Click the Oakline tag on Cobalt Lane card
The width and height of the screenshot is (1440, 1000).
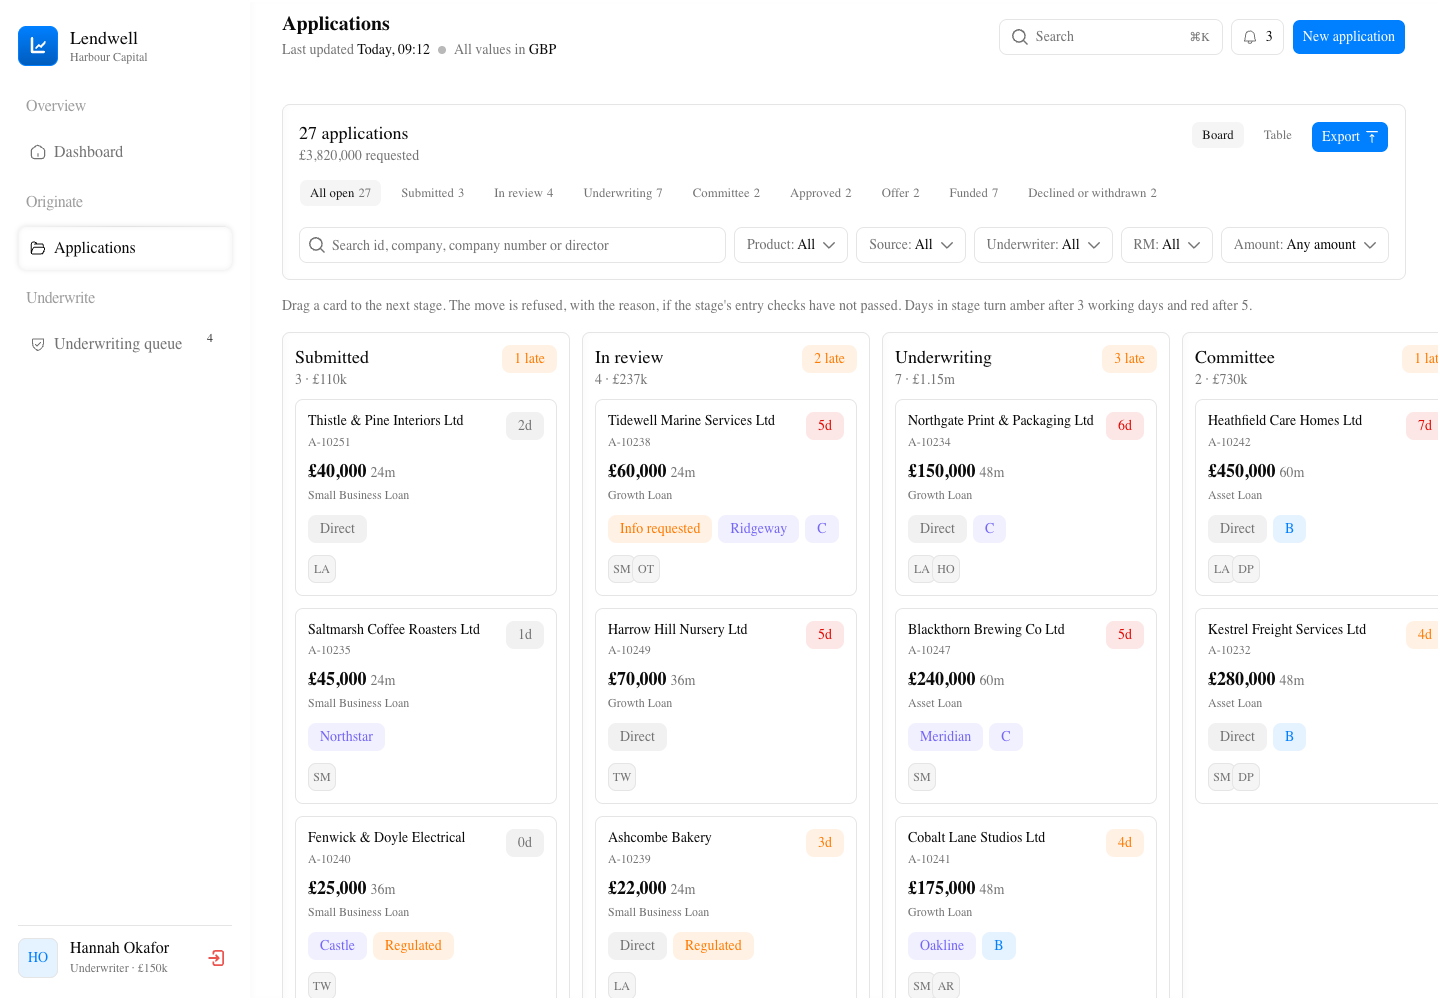tap(942, 946)
